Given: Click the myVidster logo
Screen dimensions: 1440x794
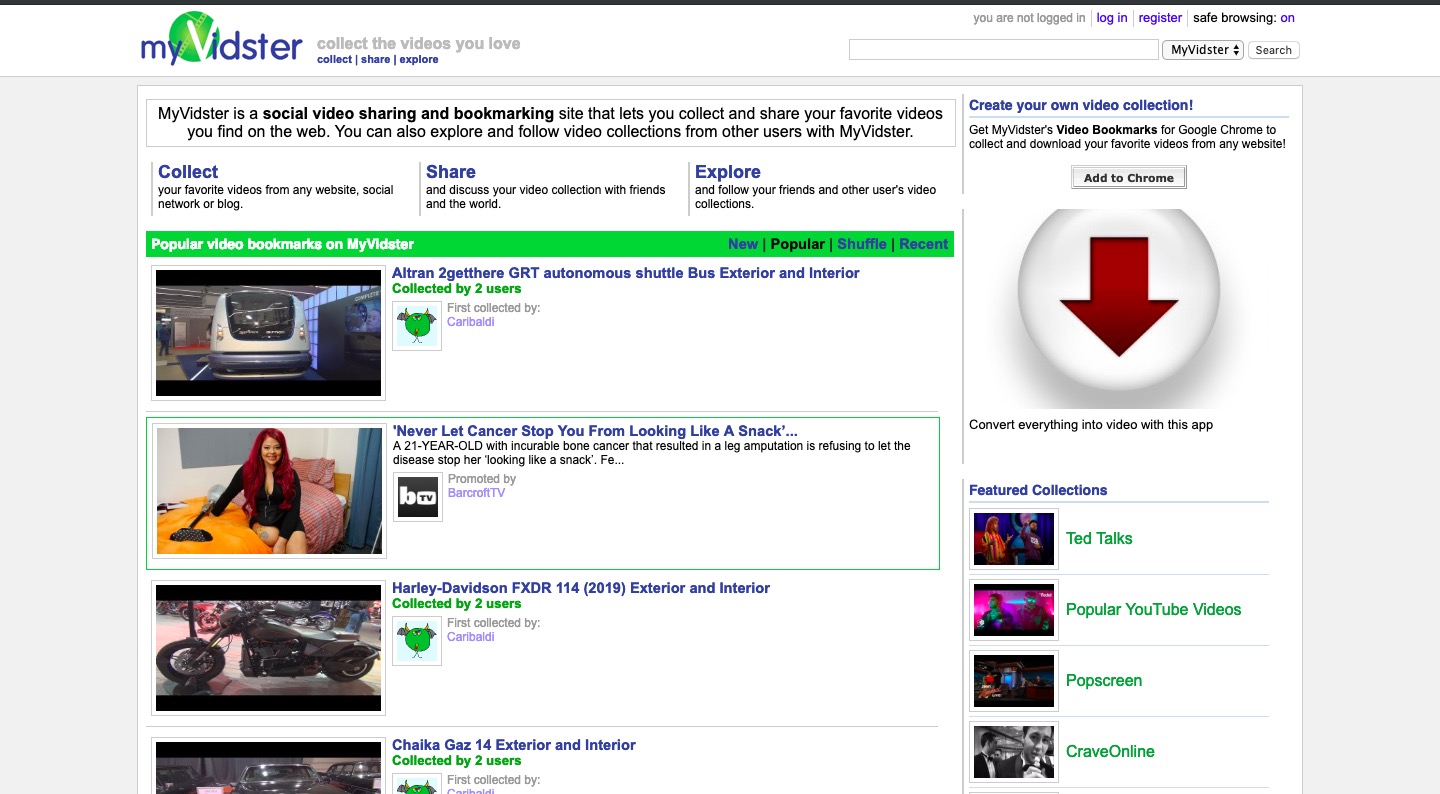Looking at the screenshot, I should tap(221, 39).
